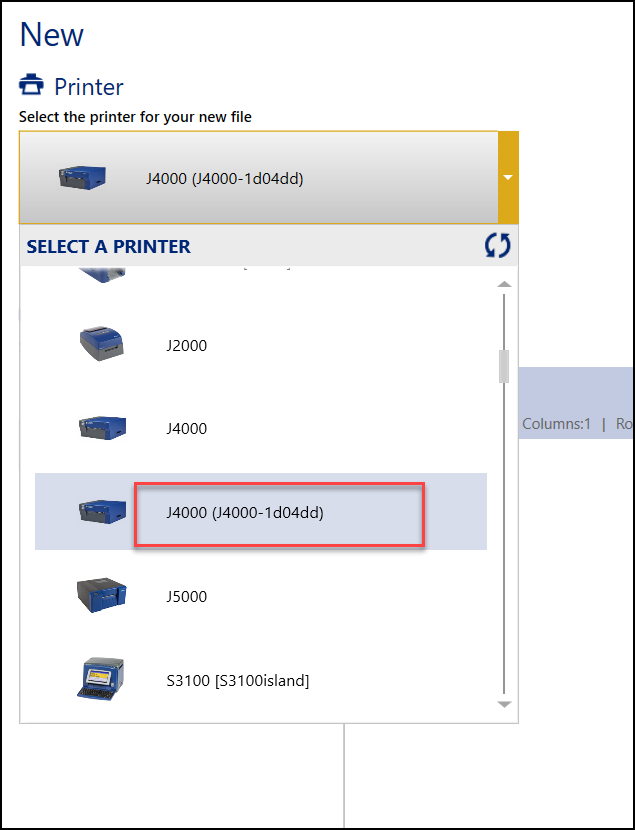Click the printer list scrollbar thumb
Image resolution: width=635 pixels, height=830 pixels.
point(504,366)
